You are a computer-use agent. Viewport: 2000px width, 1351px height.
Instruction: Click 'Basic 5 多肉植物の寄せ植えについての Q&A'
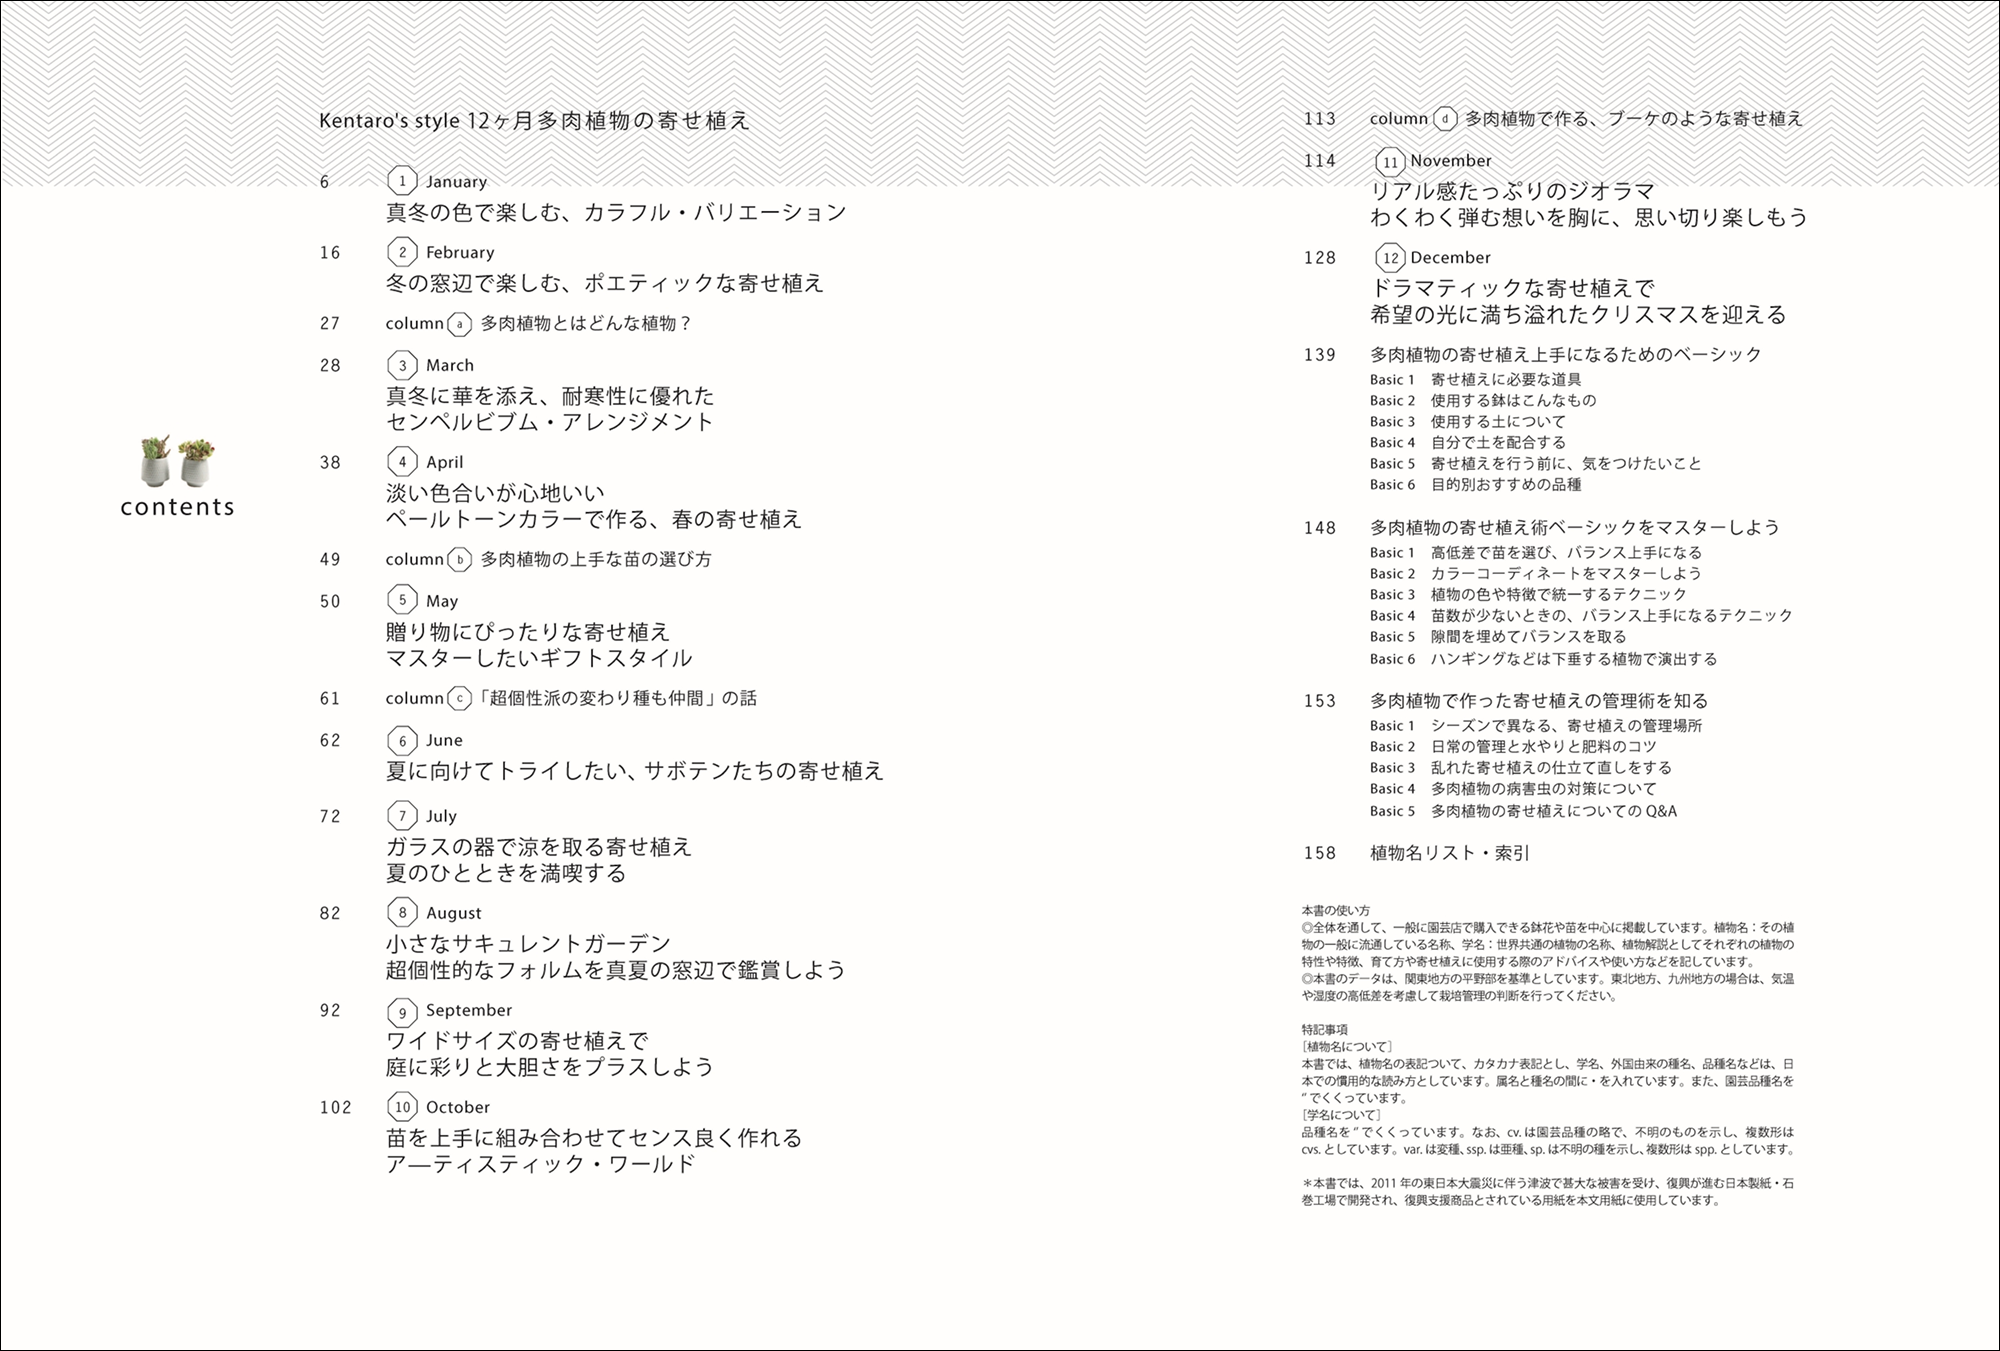(x=1523, y=811)
